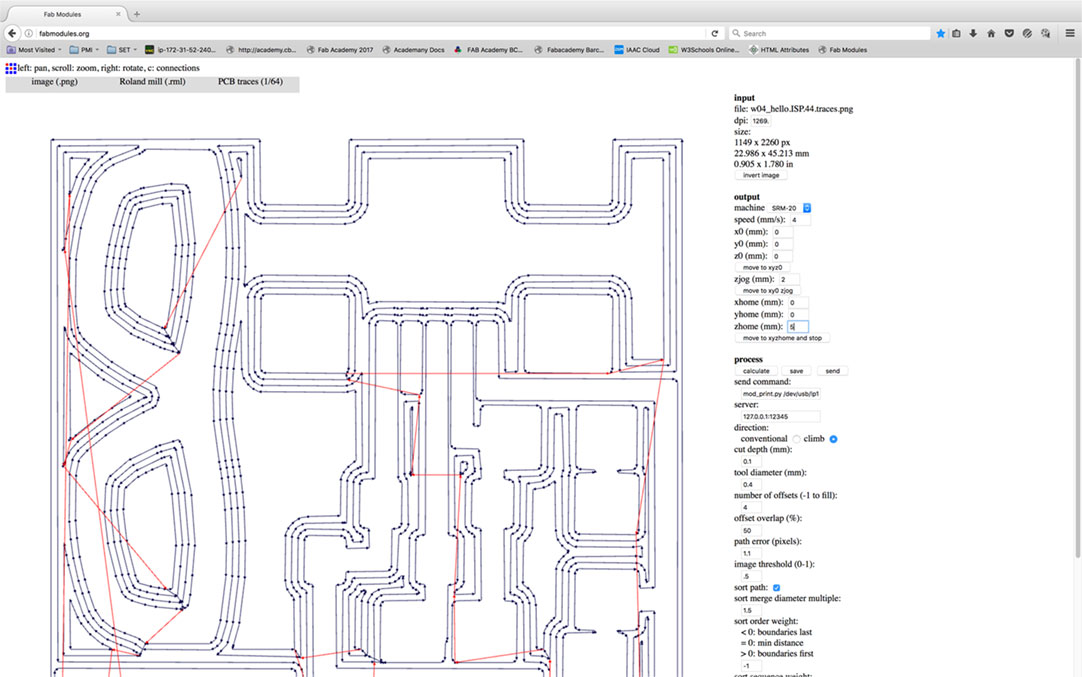Click sort merge diameter multiple field
Viewport: 1082px width, 677px height.
coord(751,610)
